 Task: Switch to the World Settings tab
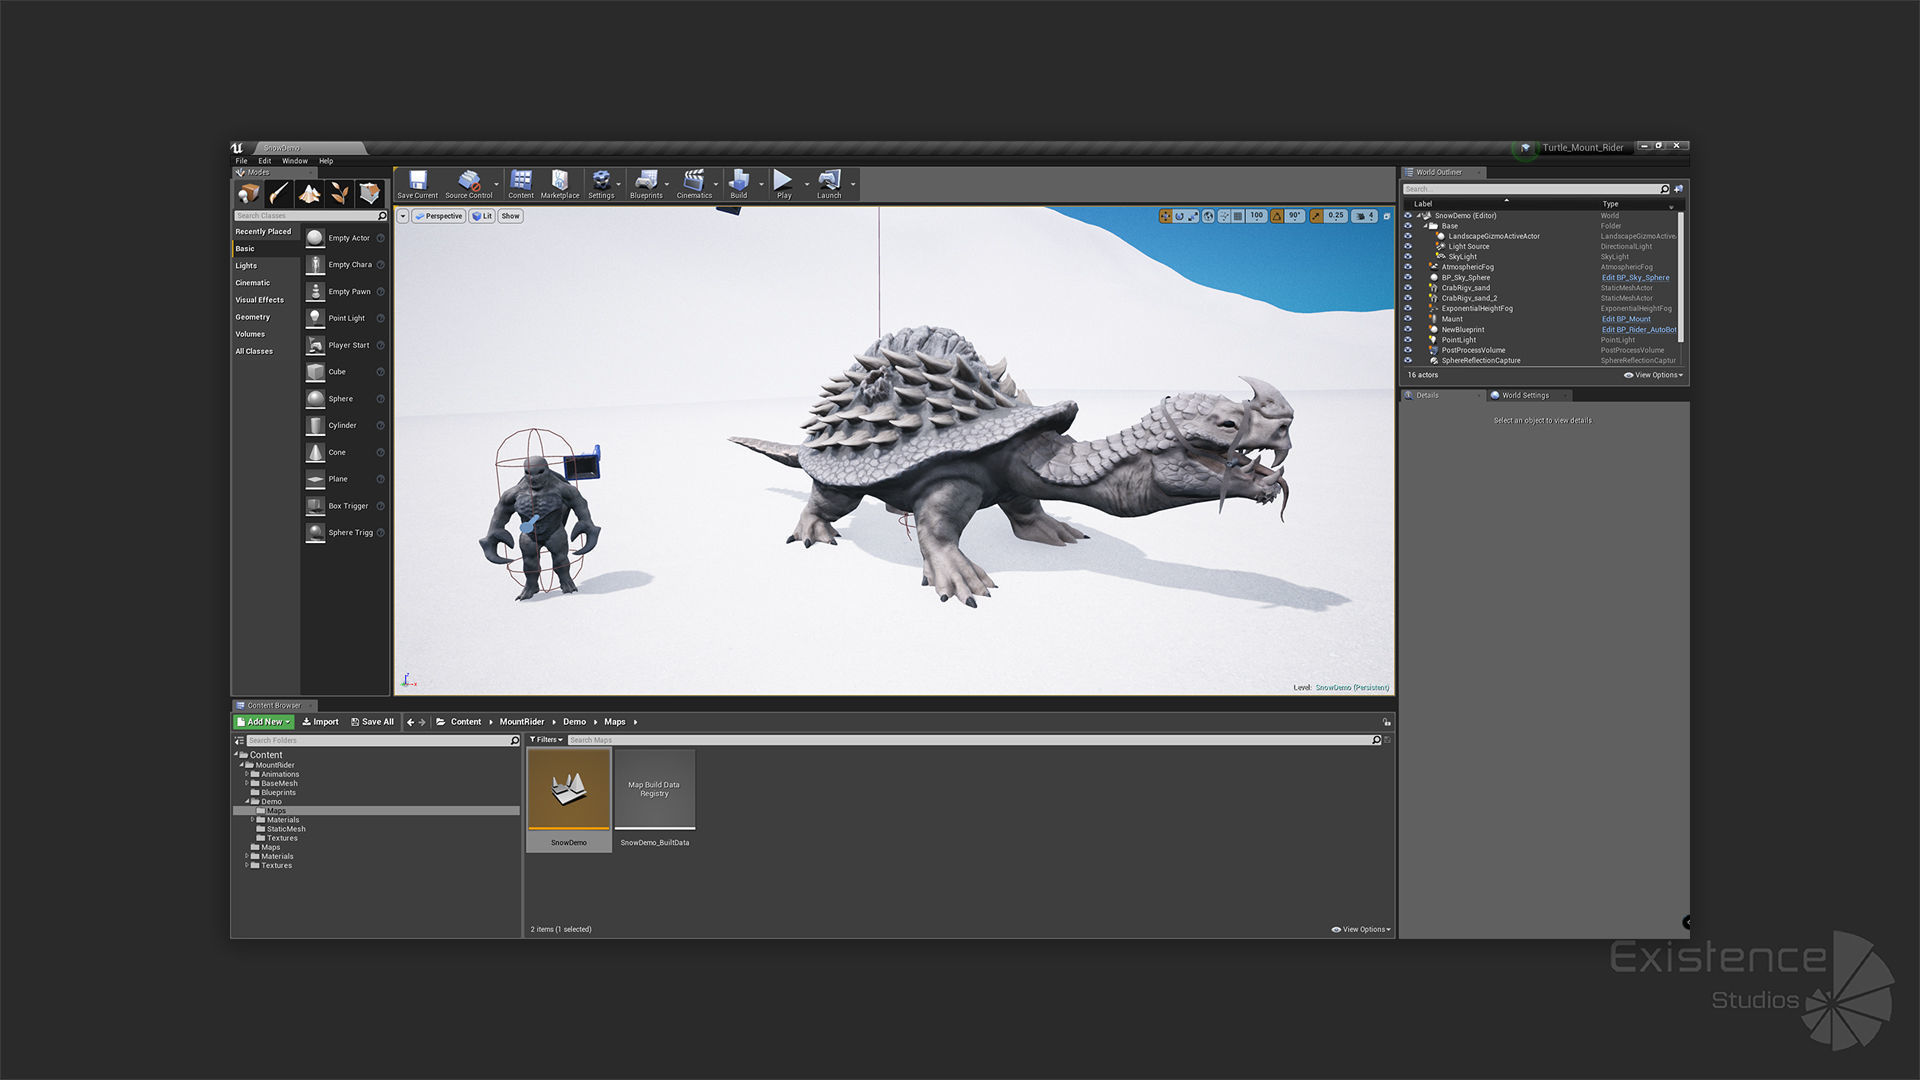pyautogui.click(x=1524, y=395)
